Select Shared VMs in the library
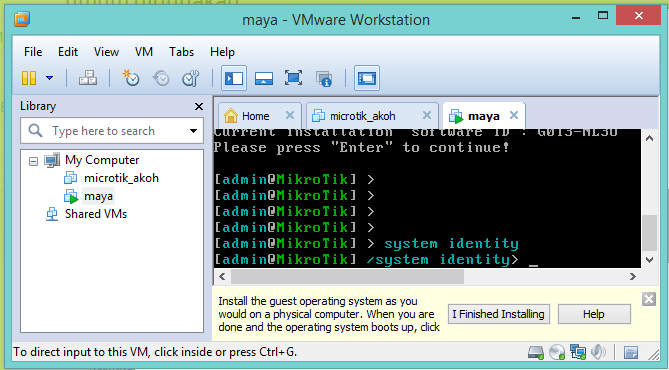Viewport: 669px width, 370px height. (96, 214)
